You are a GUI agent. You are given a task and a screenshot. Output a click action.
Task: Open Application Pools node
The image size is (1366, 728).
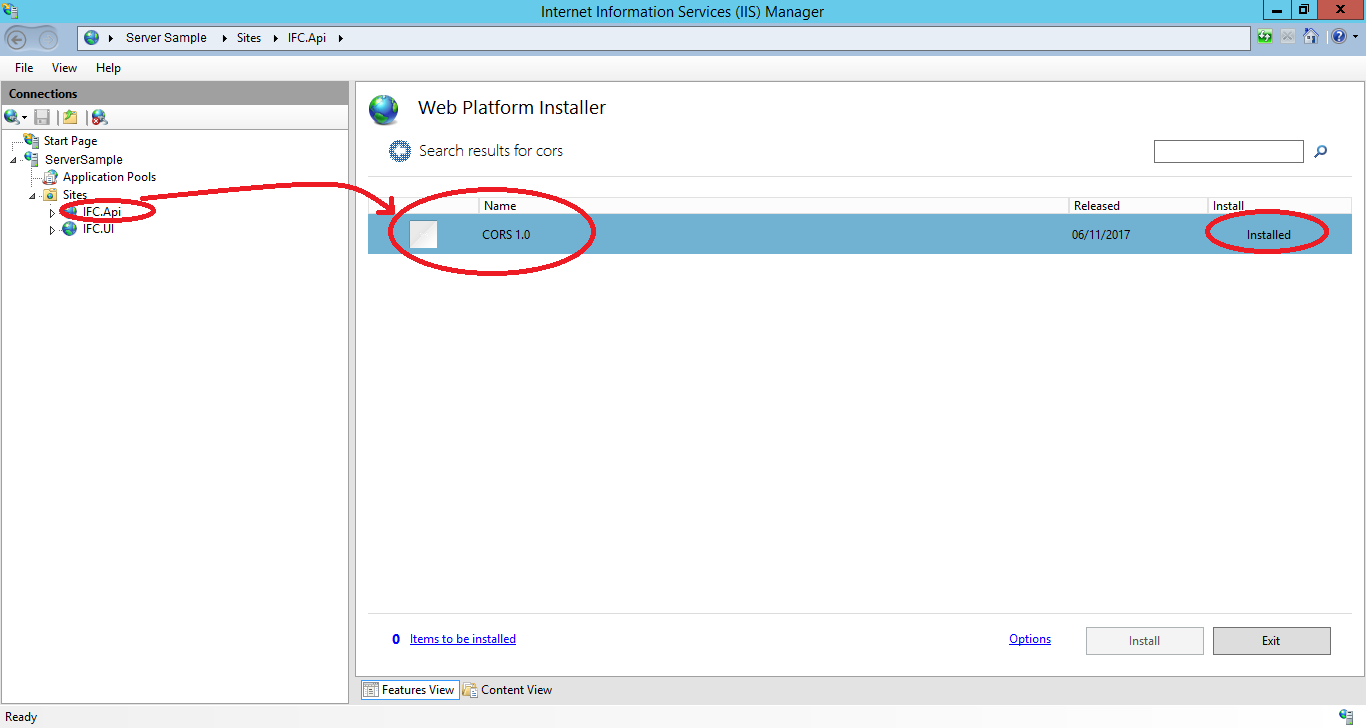coord(109,177)
